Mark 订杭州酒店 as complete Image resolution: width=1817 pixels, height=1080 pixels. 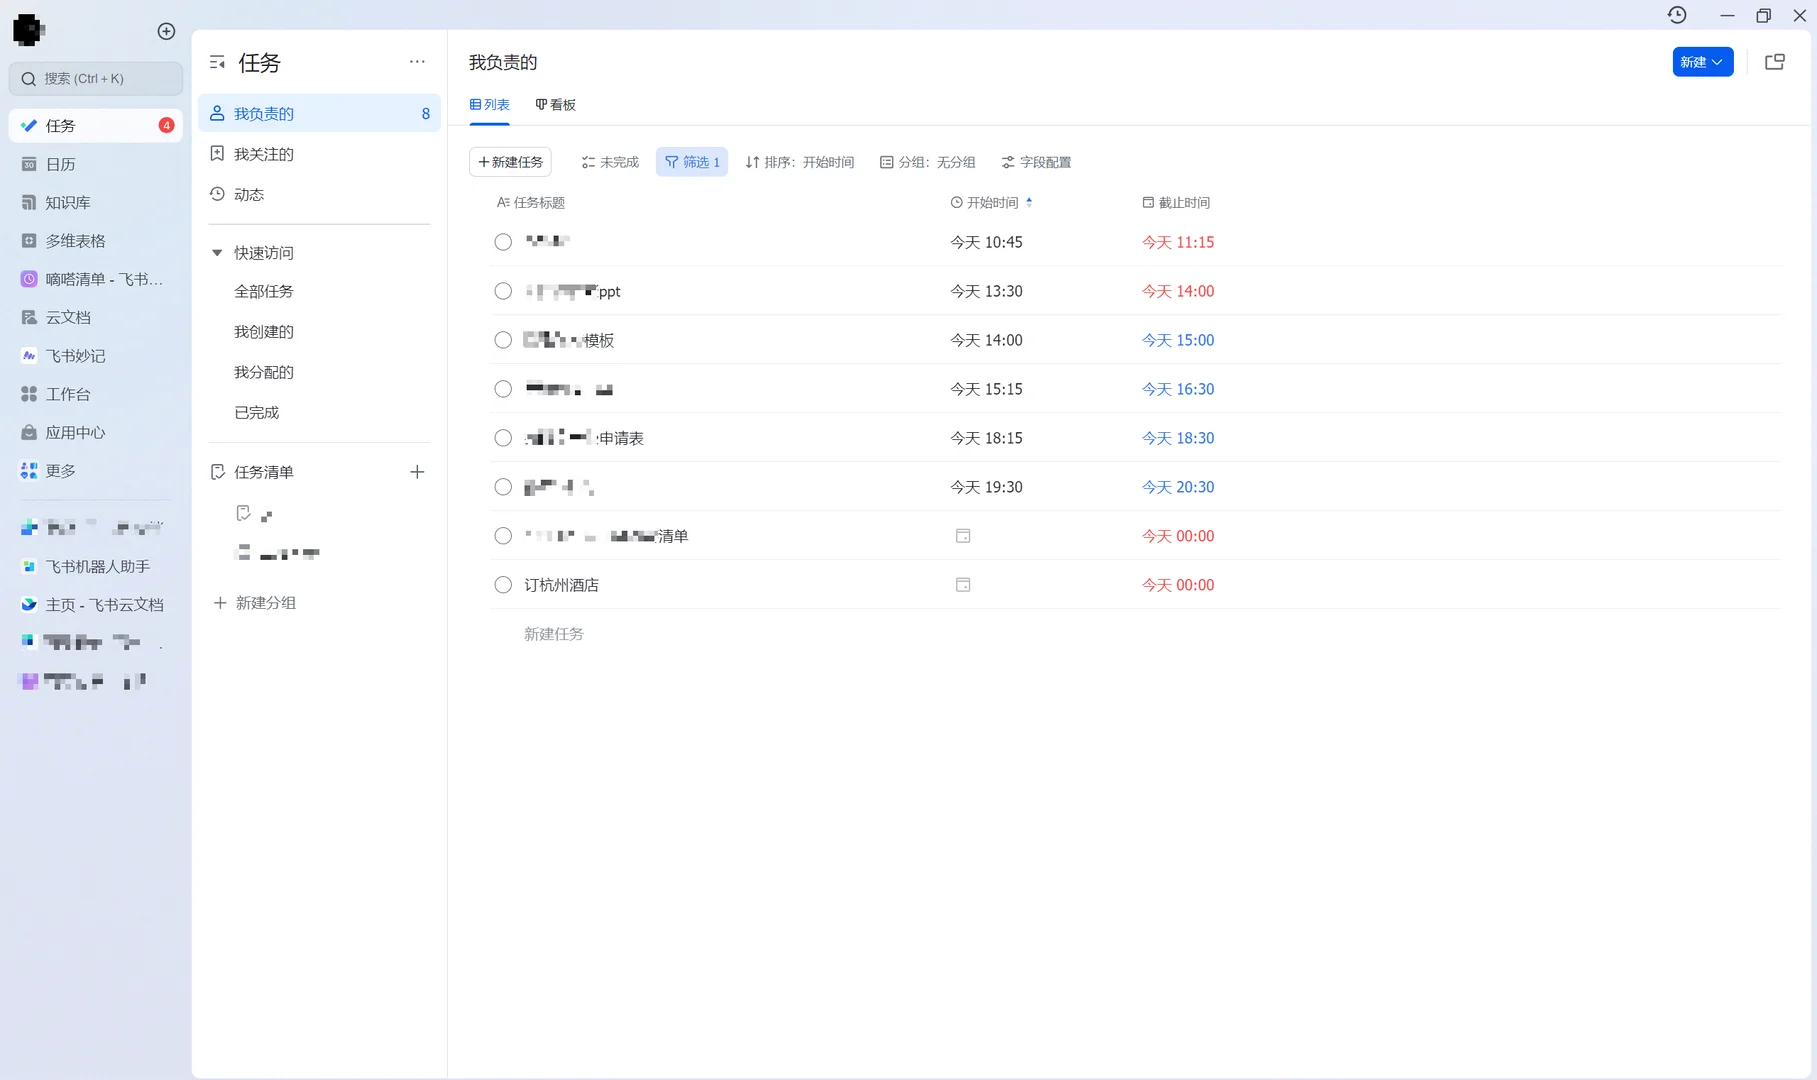(503, 585)
